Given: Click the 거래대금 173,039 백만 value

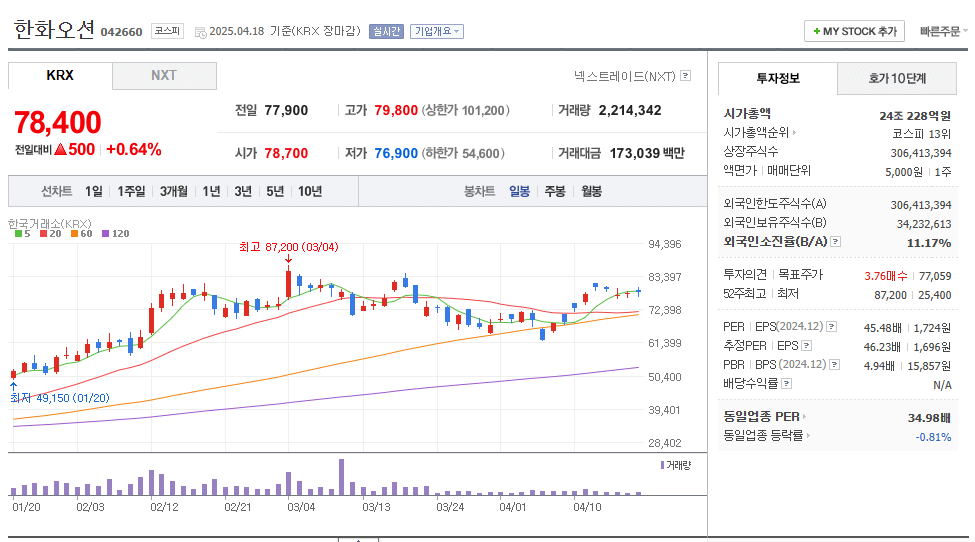Looking at the screenshot, I should pos(647,154).
